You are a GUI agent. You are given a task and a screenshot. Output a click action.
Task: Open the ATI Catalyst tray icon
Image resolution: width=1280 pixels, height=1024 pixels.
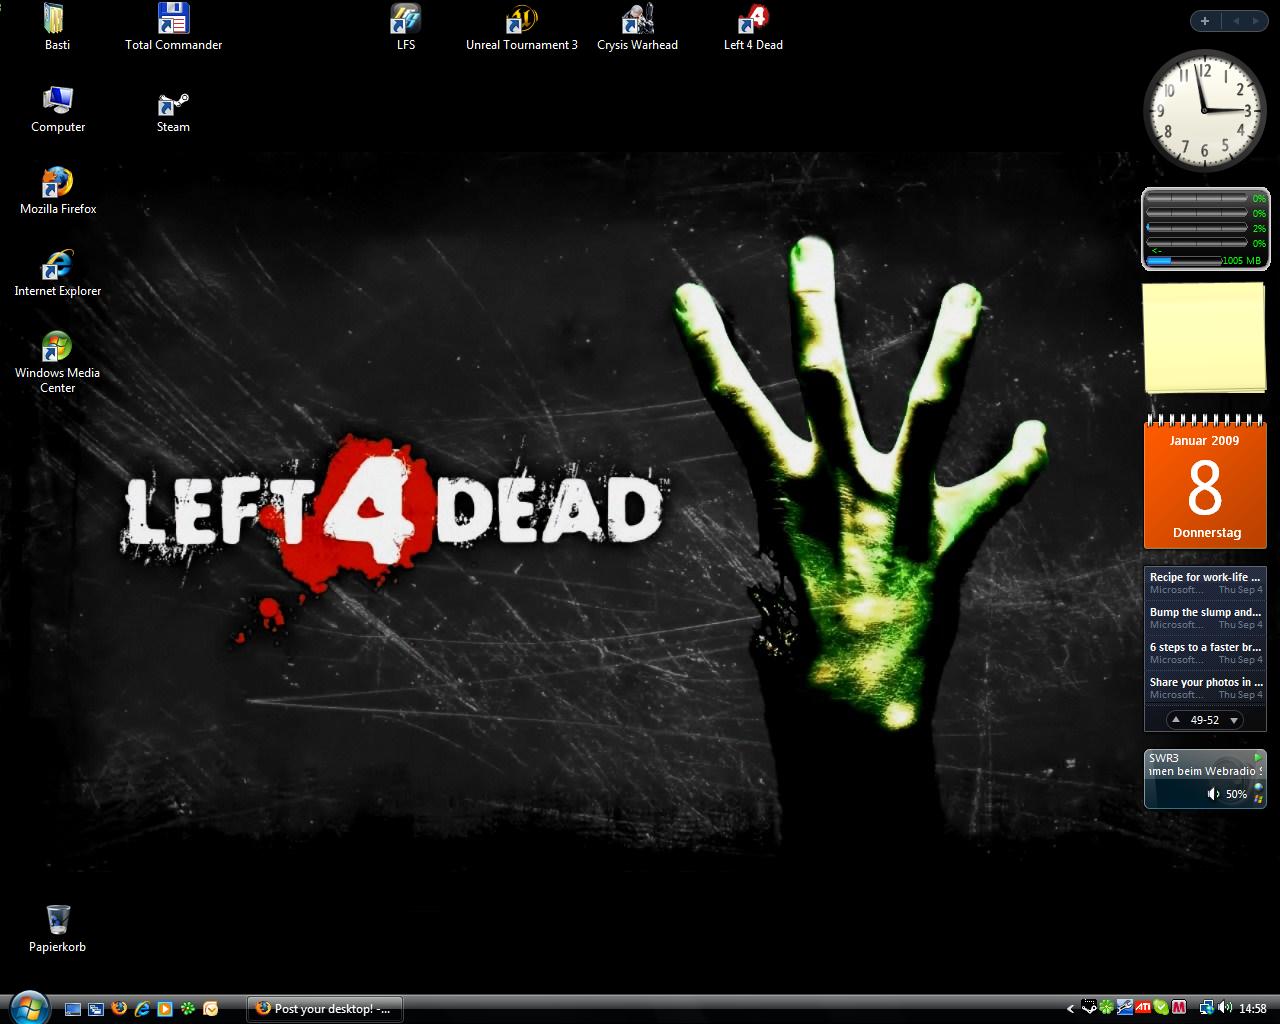1142,1008
